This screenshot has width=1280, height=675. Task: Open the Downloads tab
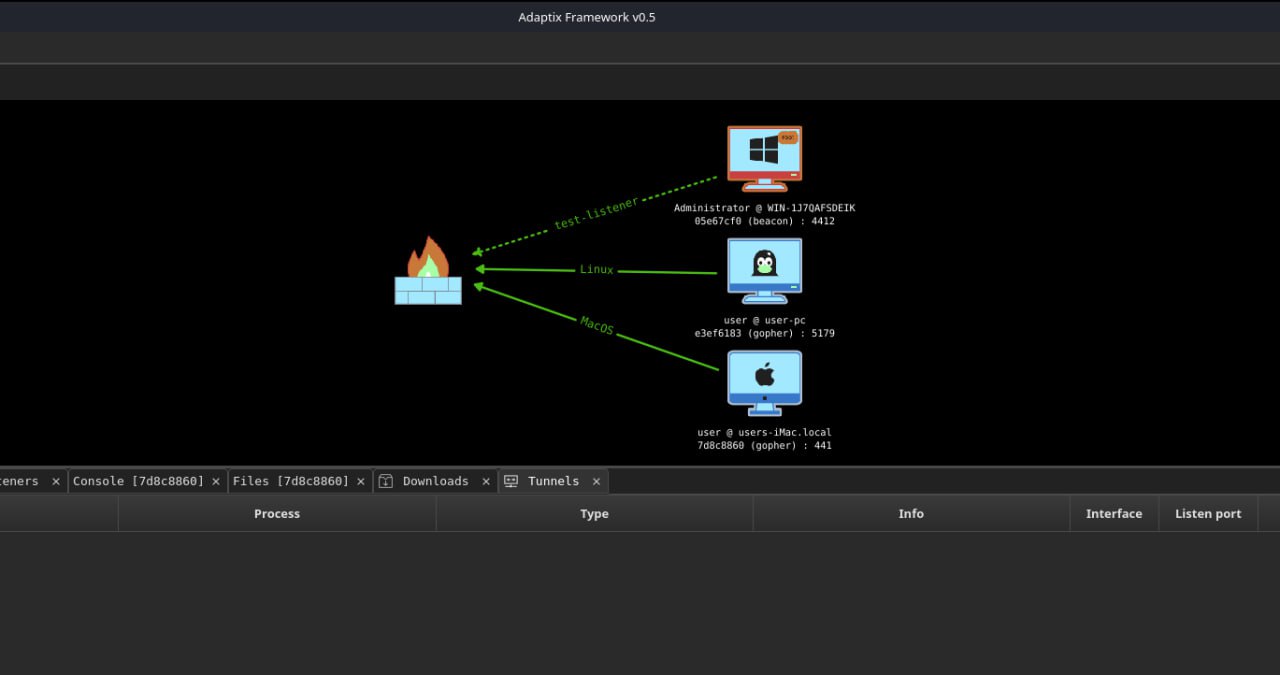pos(435,481)
